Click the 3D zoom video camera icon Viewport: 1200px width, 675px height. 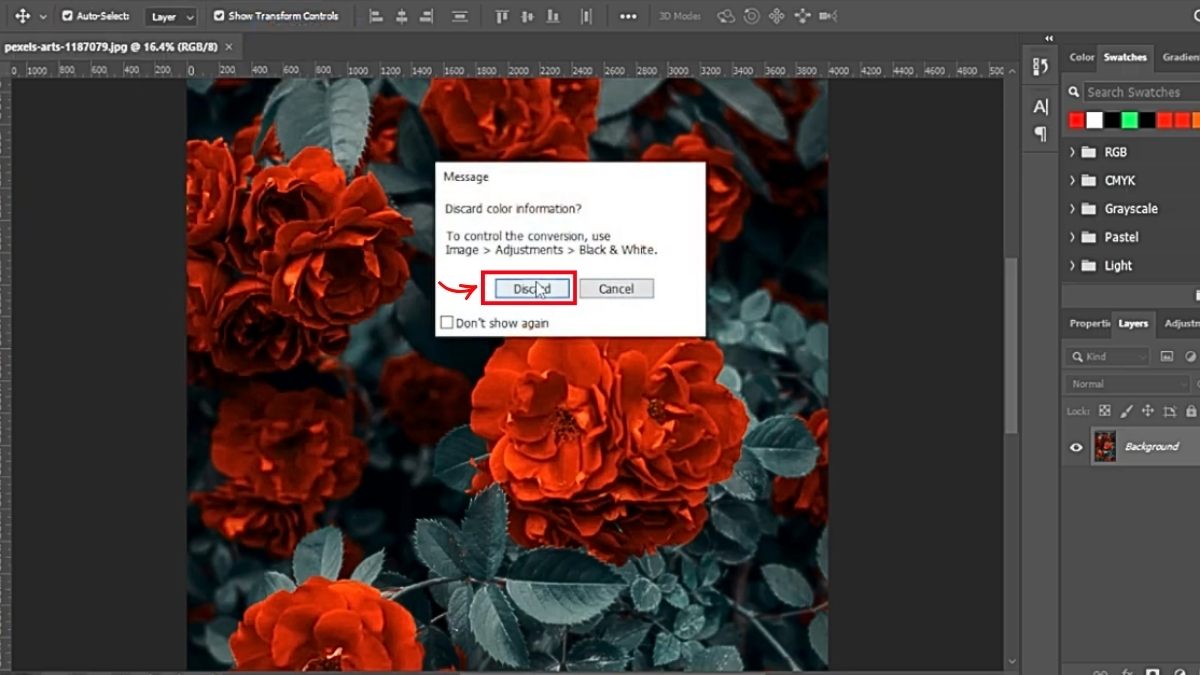point(828,16)
